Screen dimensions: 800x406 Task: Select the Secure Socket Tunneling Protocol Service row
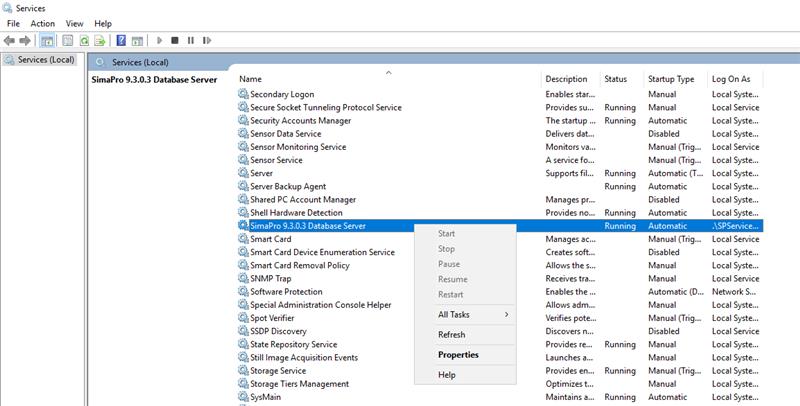[500, 107]
